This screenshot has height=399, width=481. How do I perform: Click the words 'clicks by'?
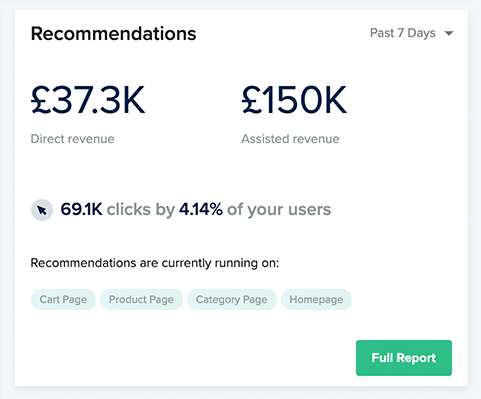pyautogui.click(x=141, y=210)
